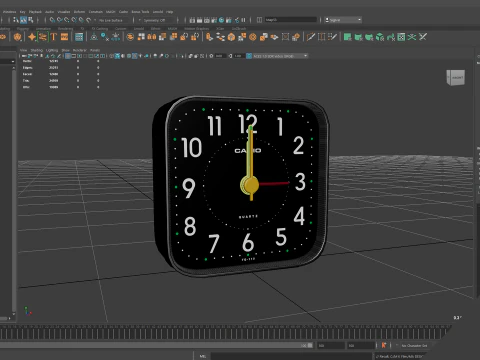Click the Edges row in heads-up display
The width and height of the screenshot is (480, 360).
61,68
